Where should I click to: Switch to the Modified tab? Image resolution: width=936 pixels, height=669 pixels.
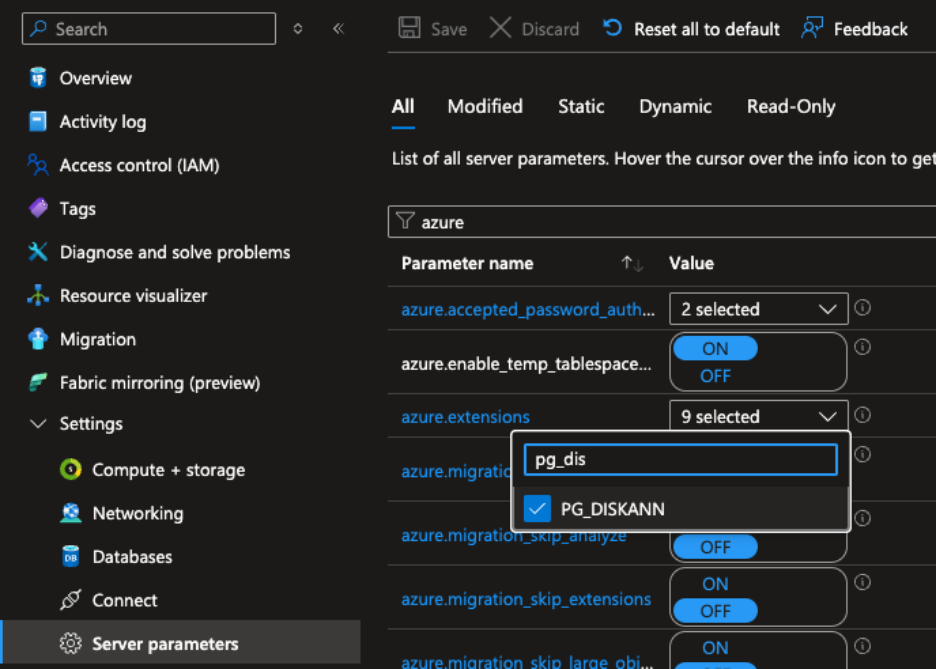(485, 107)
